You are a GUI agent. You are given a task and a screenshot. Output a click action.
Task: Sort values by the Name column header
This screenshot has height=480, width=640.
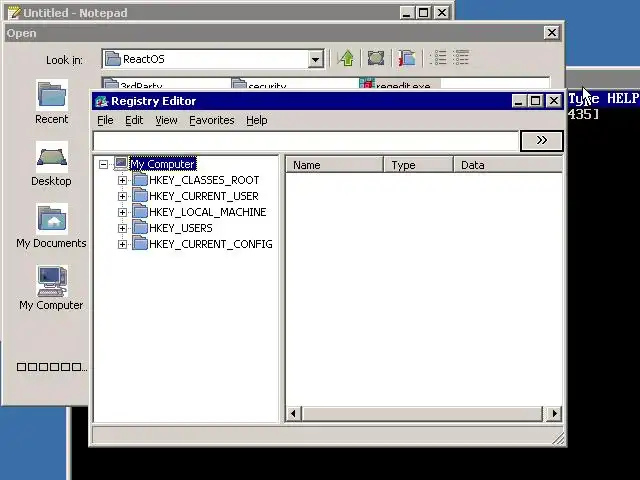point(334,165)
